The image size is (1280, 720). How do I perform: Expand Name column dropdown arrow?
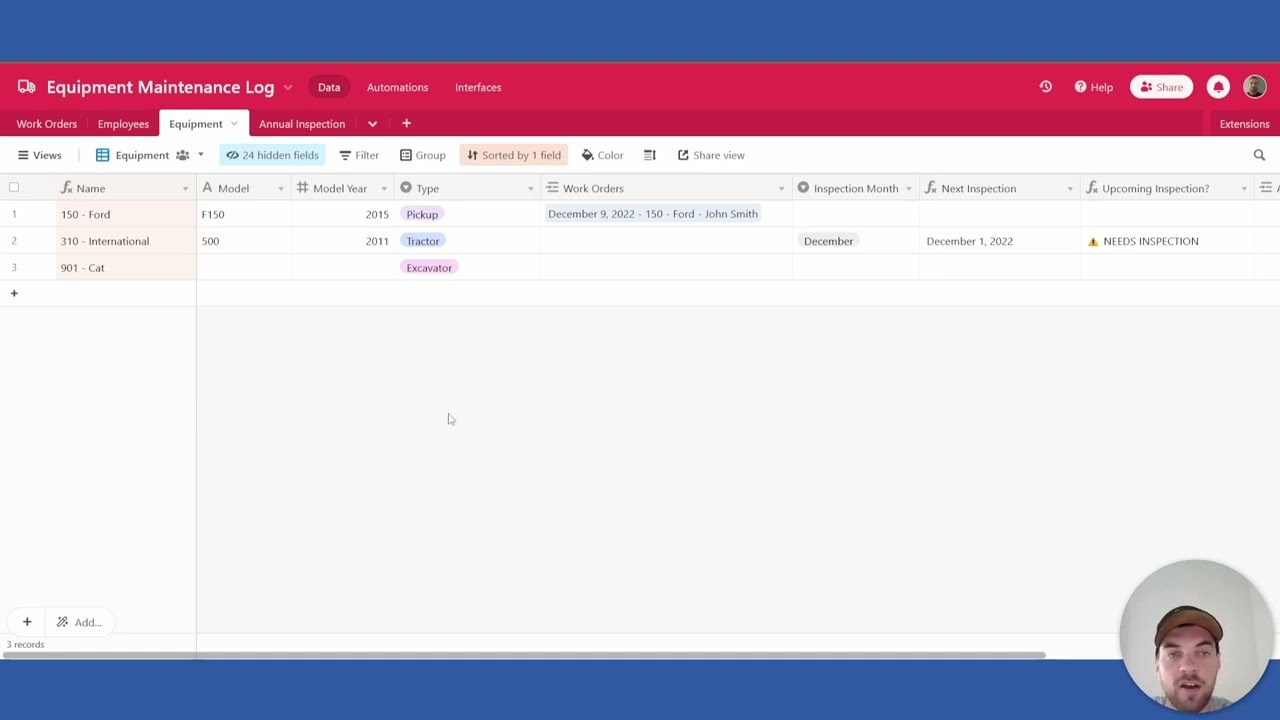click(x=185, y=188)
